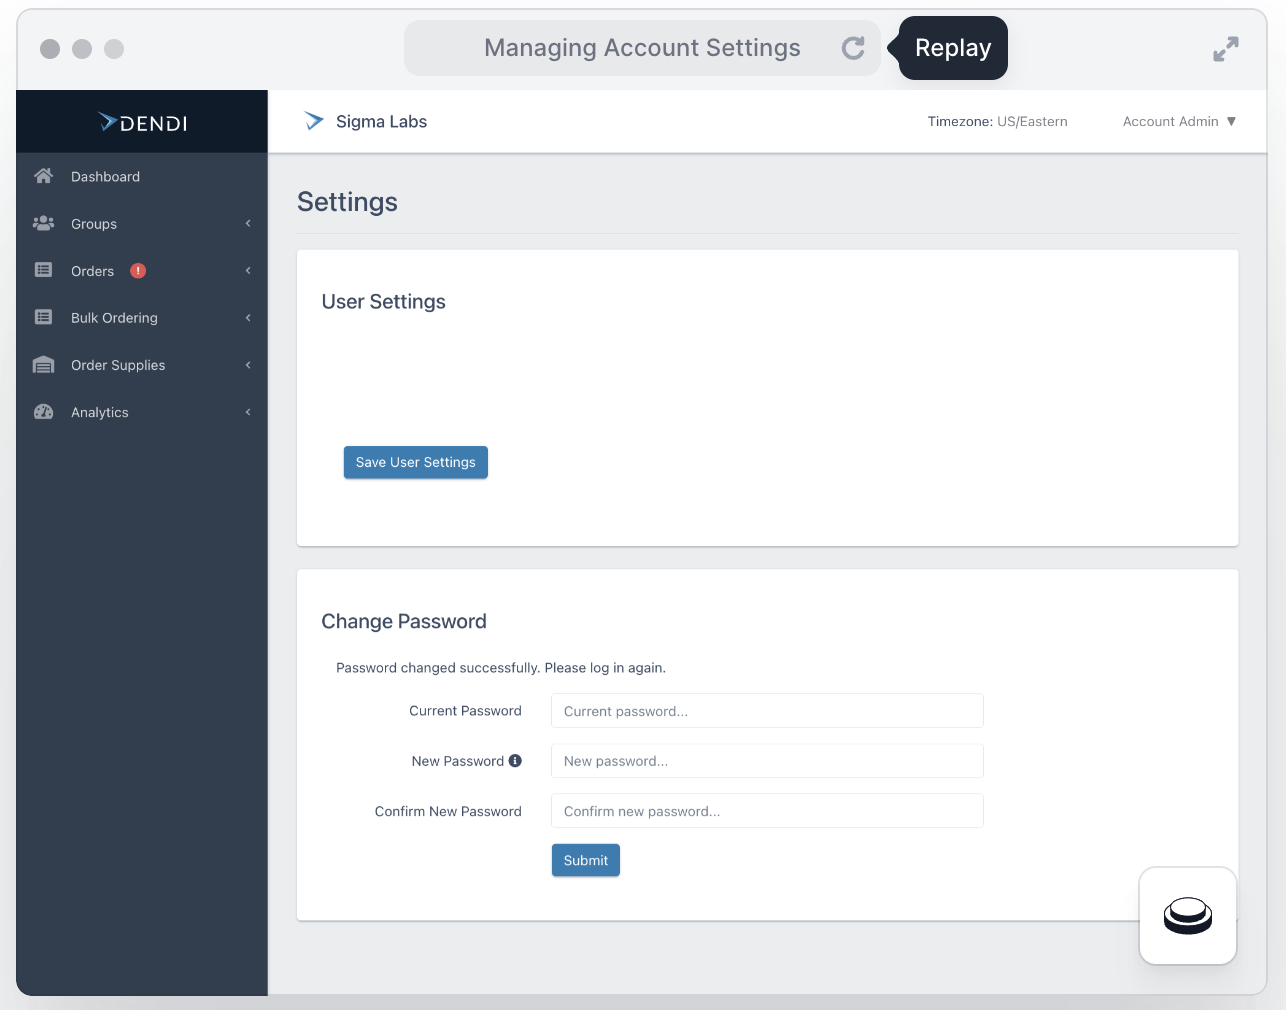Viewport: 1286px width, 1010px height.
Task: Expand the Analytics submenu chevron
Action: (248, 411)
